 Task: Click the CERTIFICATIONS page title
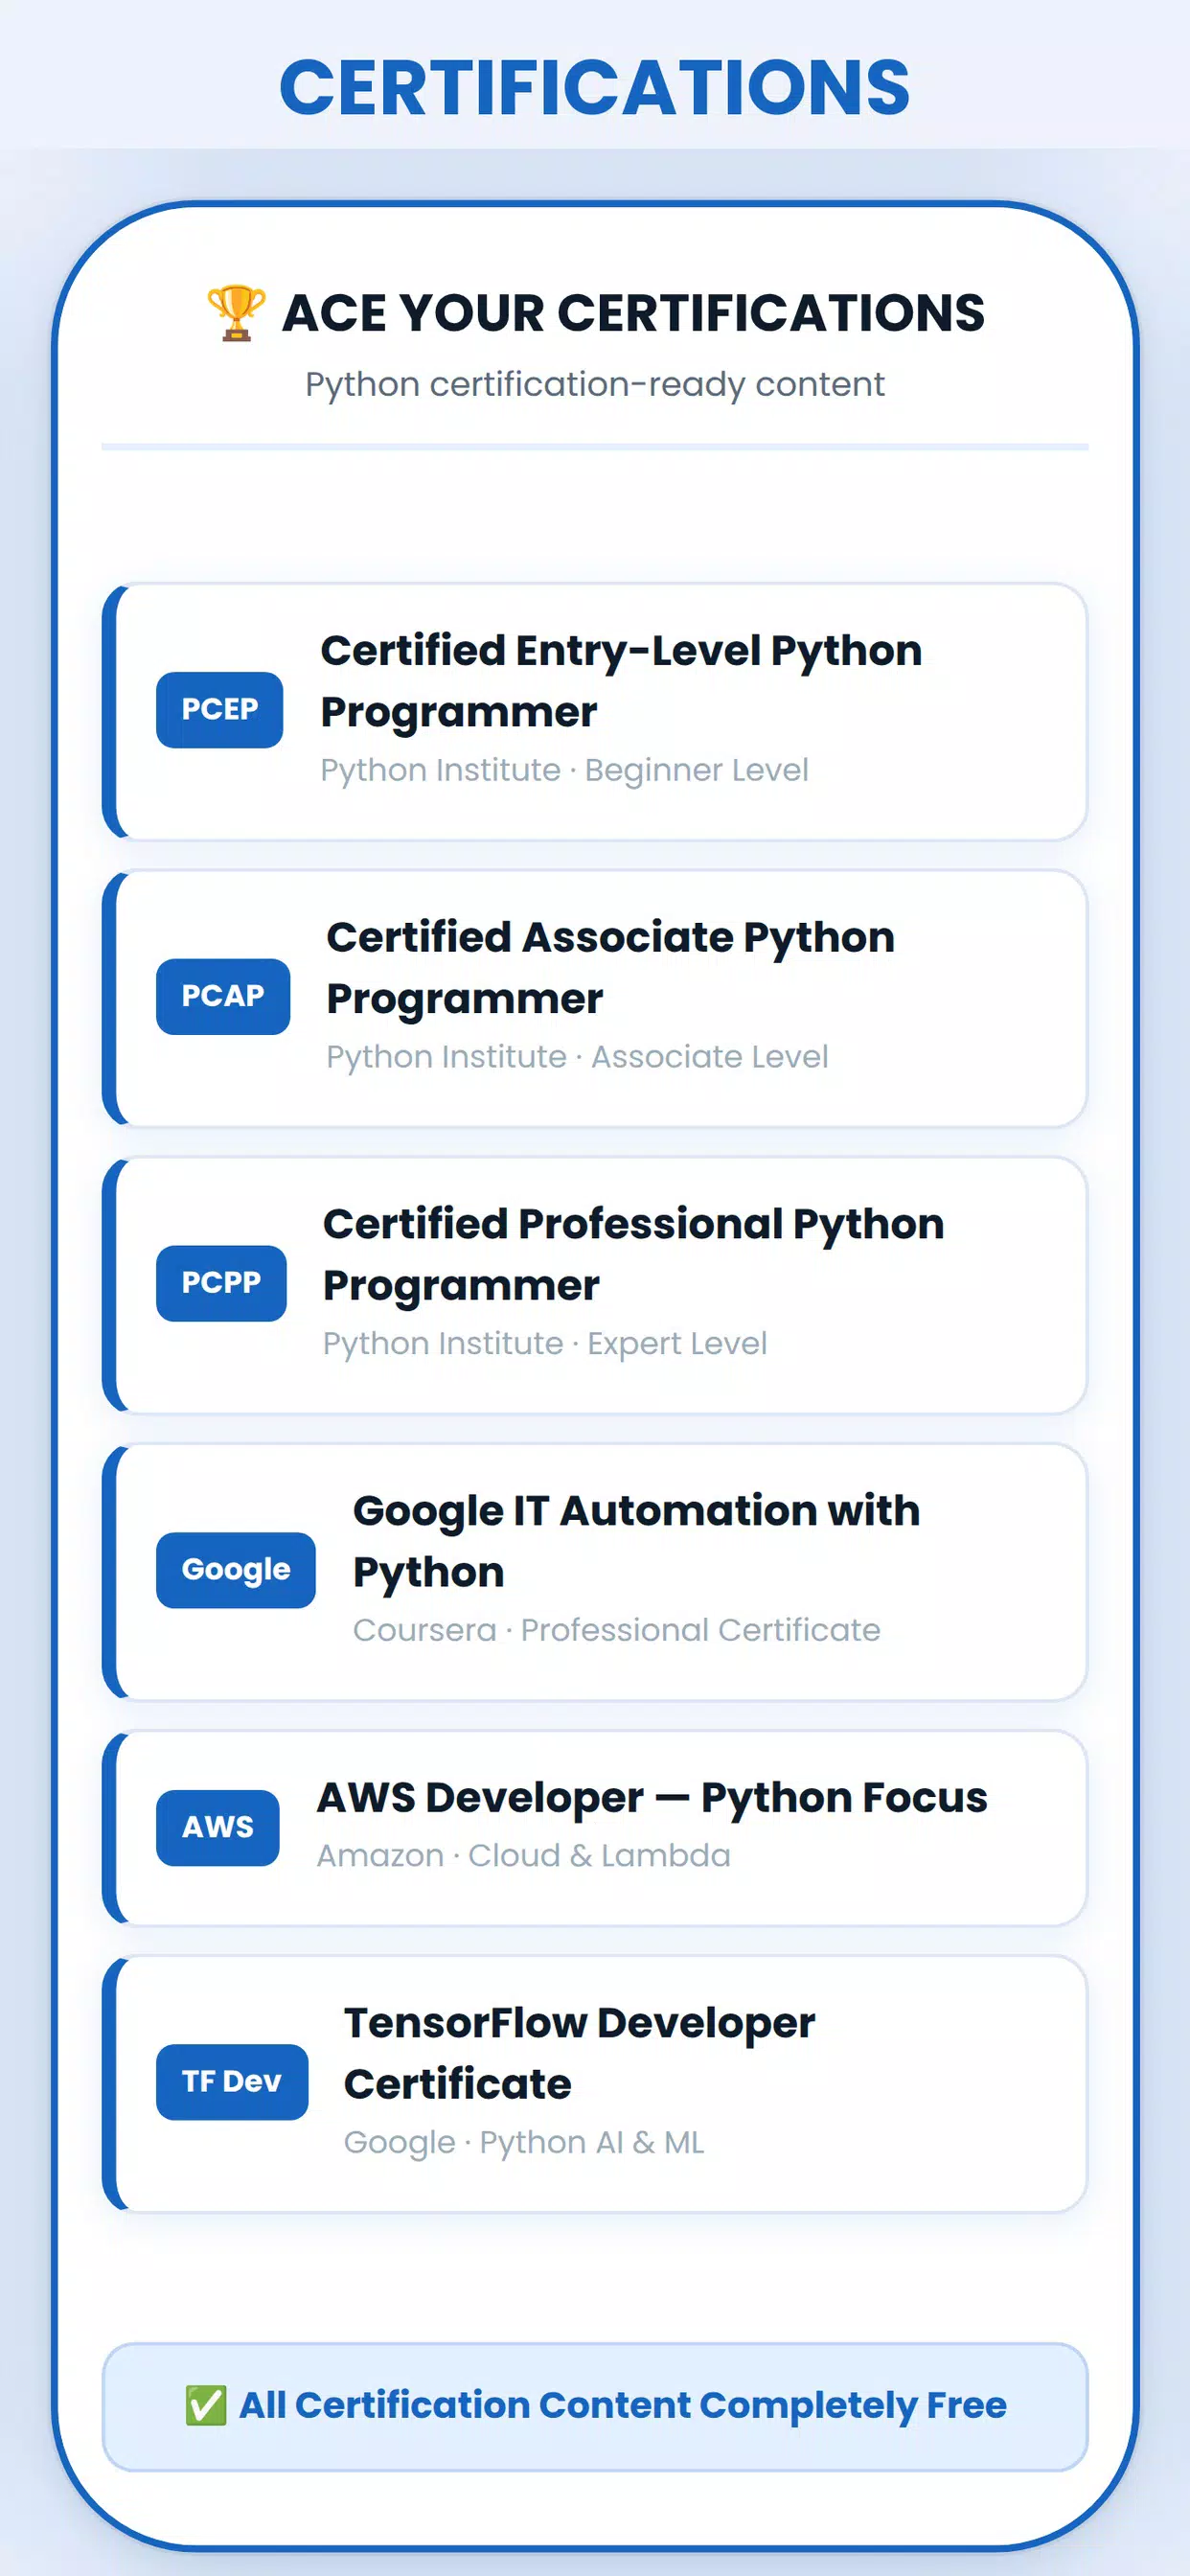click(x=595, y=87)
